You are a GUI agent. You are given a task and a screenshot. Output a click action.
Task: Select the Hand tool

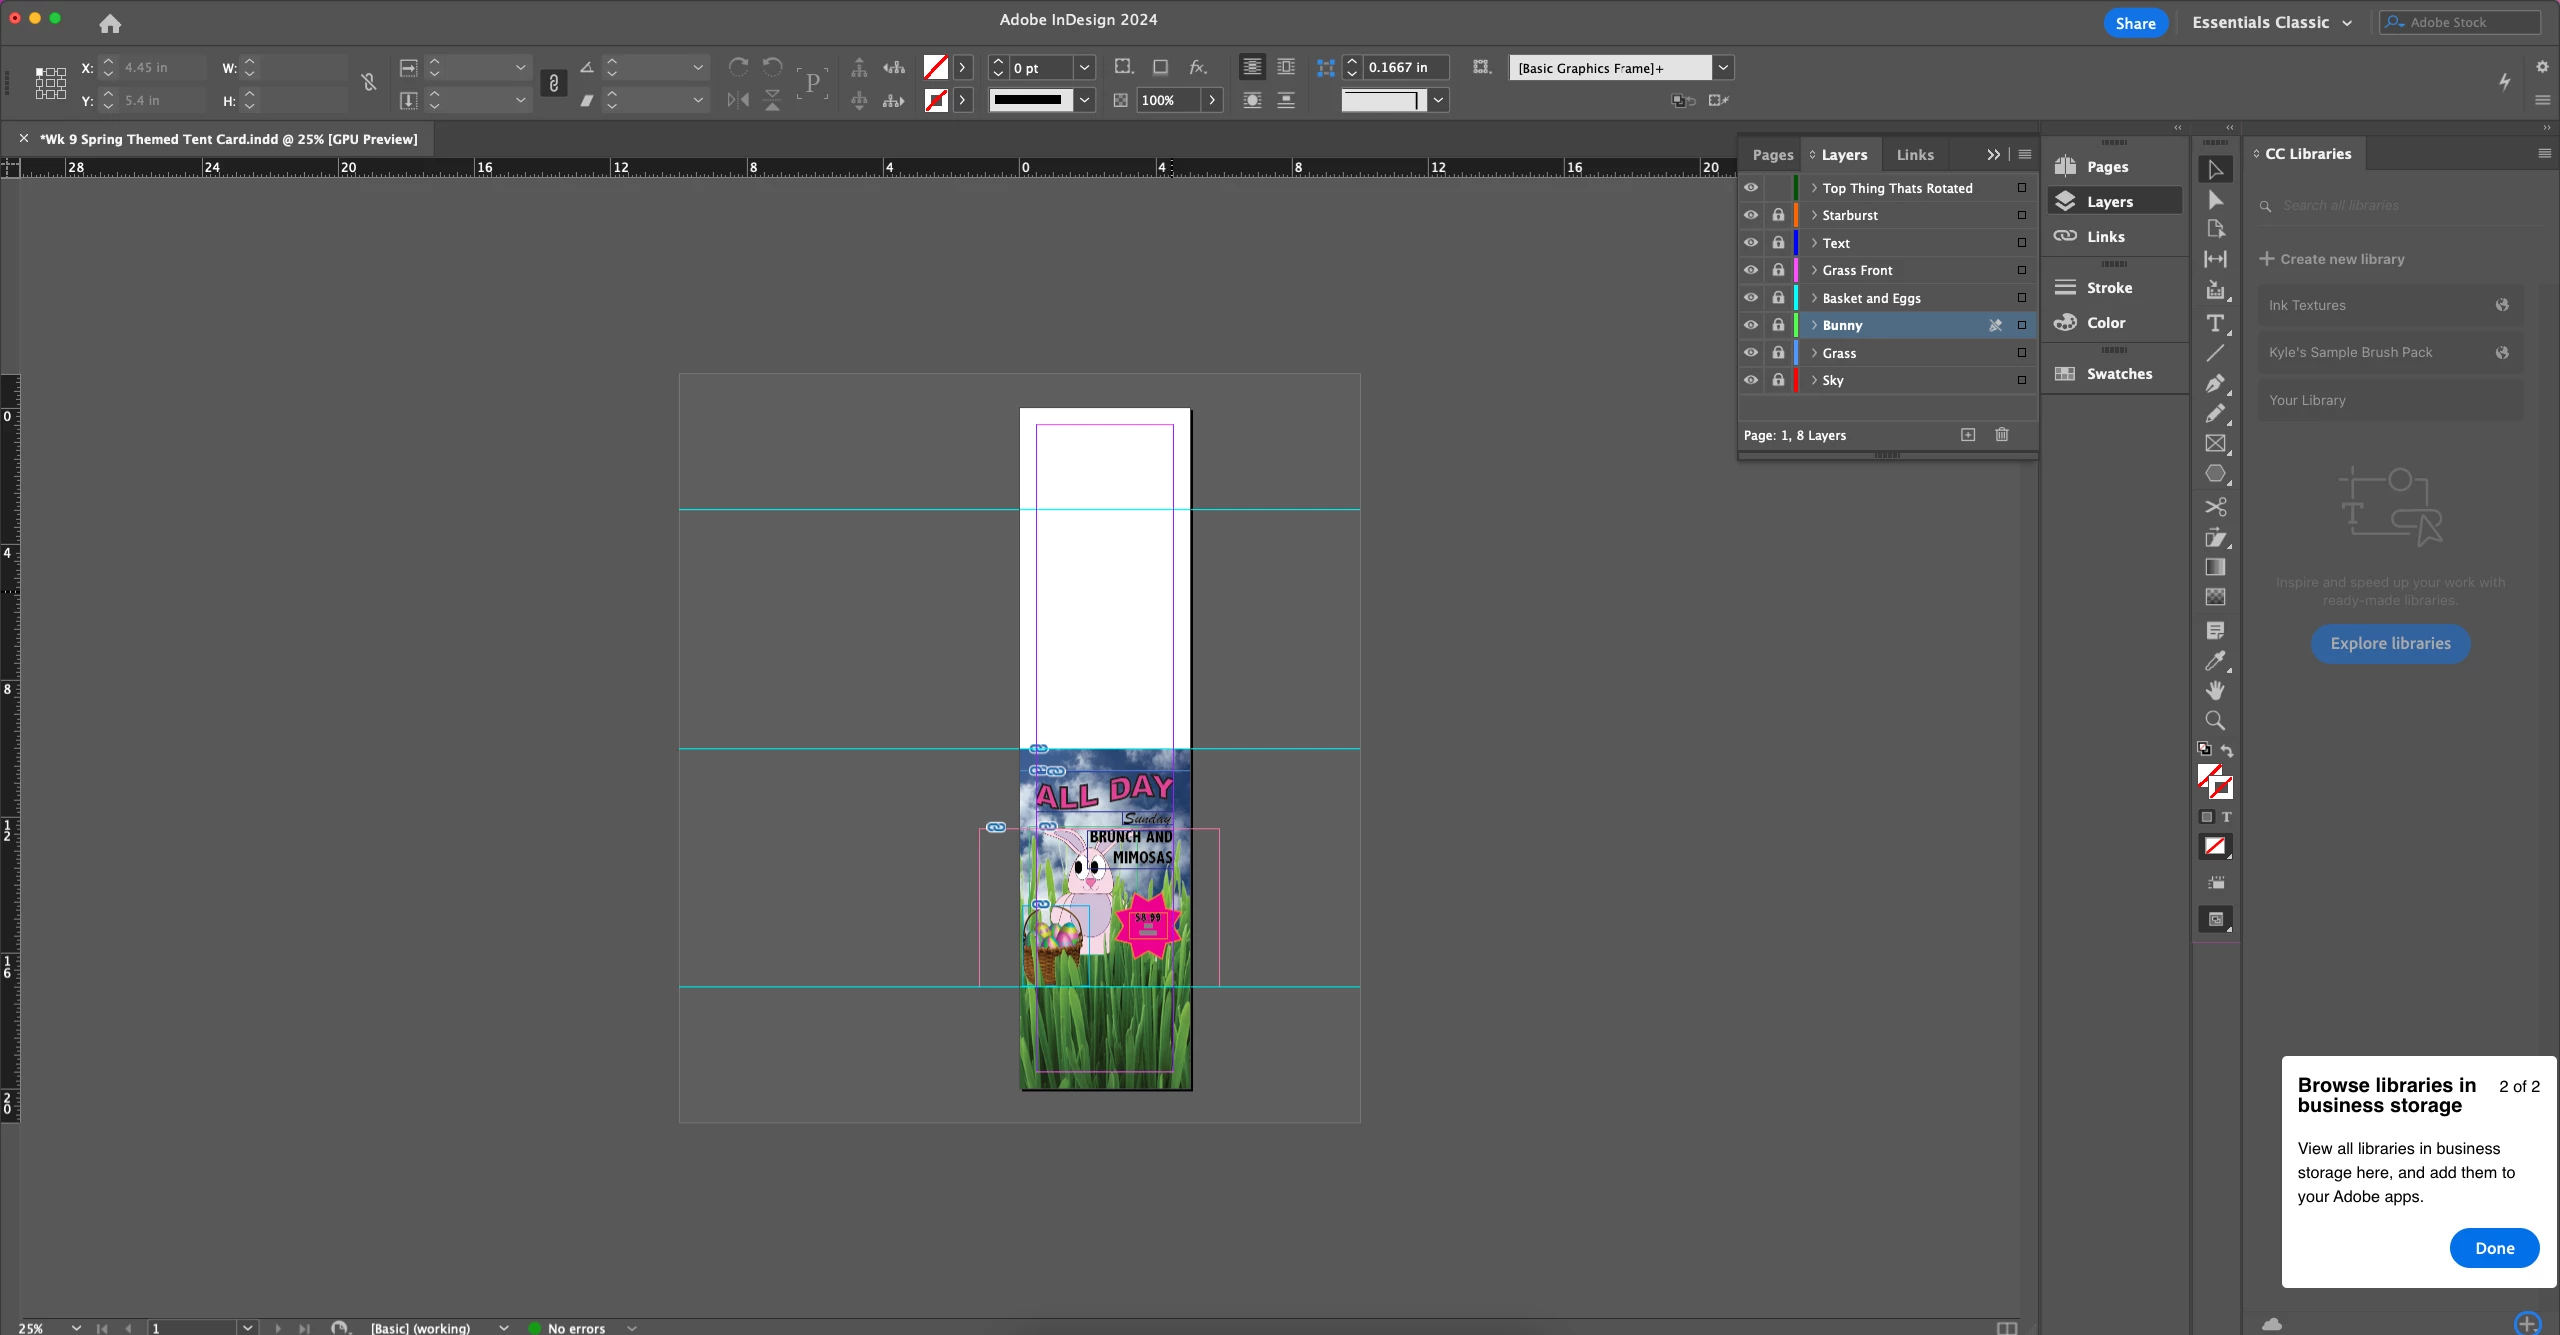2215,690
